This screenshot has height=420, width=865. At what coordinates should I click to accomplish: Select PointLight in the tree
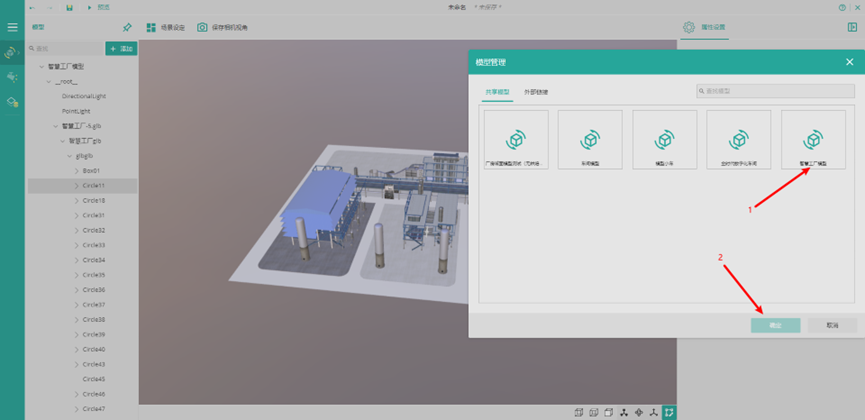tap(76, 111)
